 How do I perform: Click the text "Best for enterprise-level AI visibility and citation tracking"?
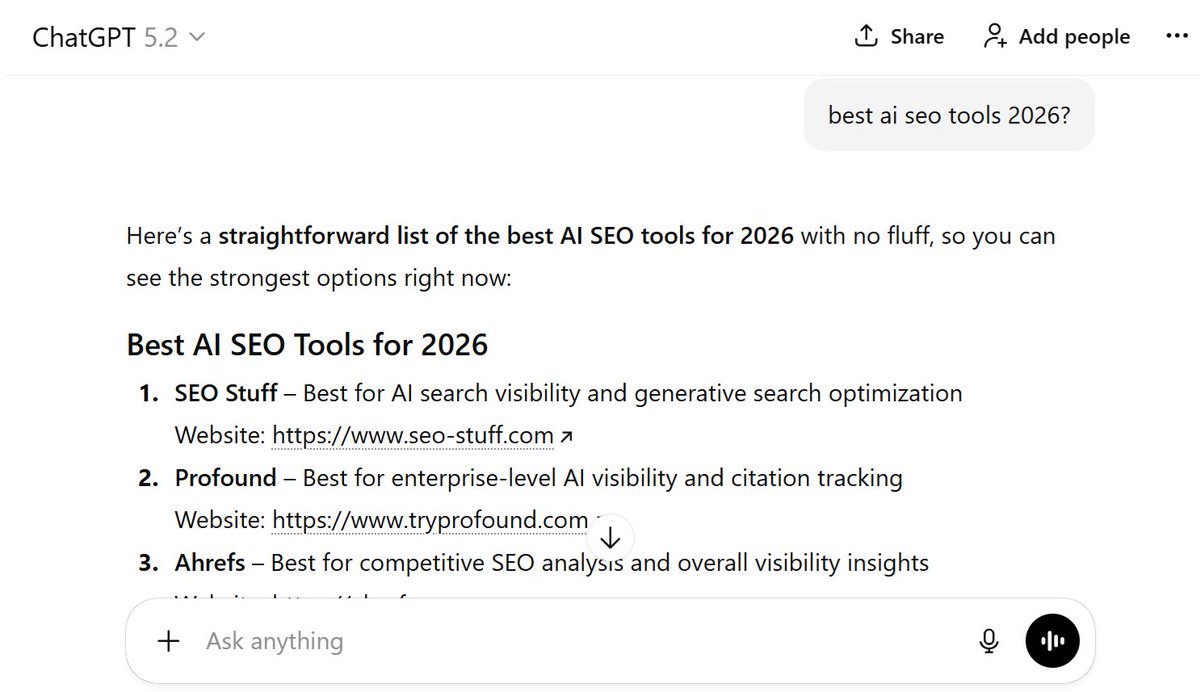tap(602, 478)
